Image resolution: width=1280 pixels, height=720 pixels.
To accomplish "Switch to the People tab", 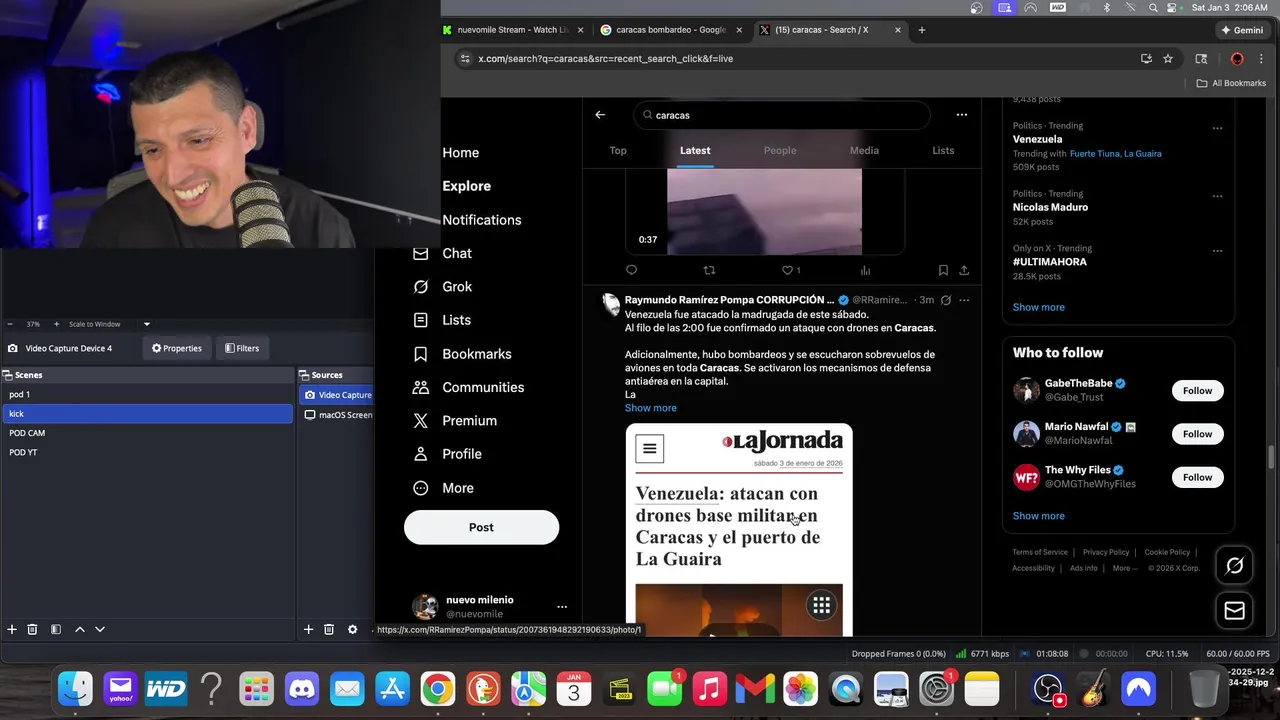I will (x=780, y=150).
